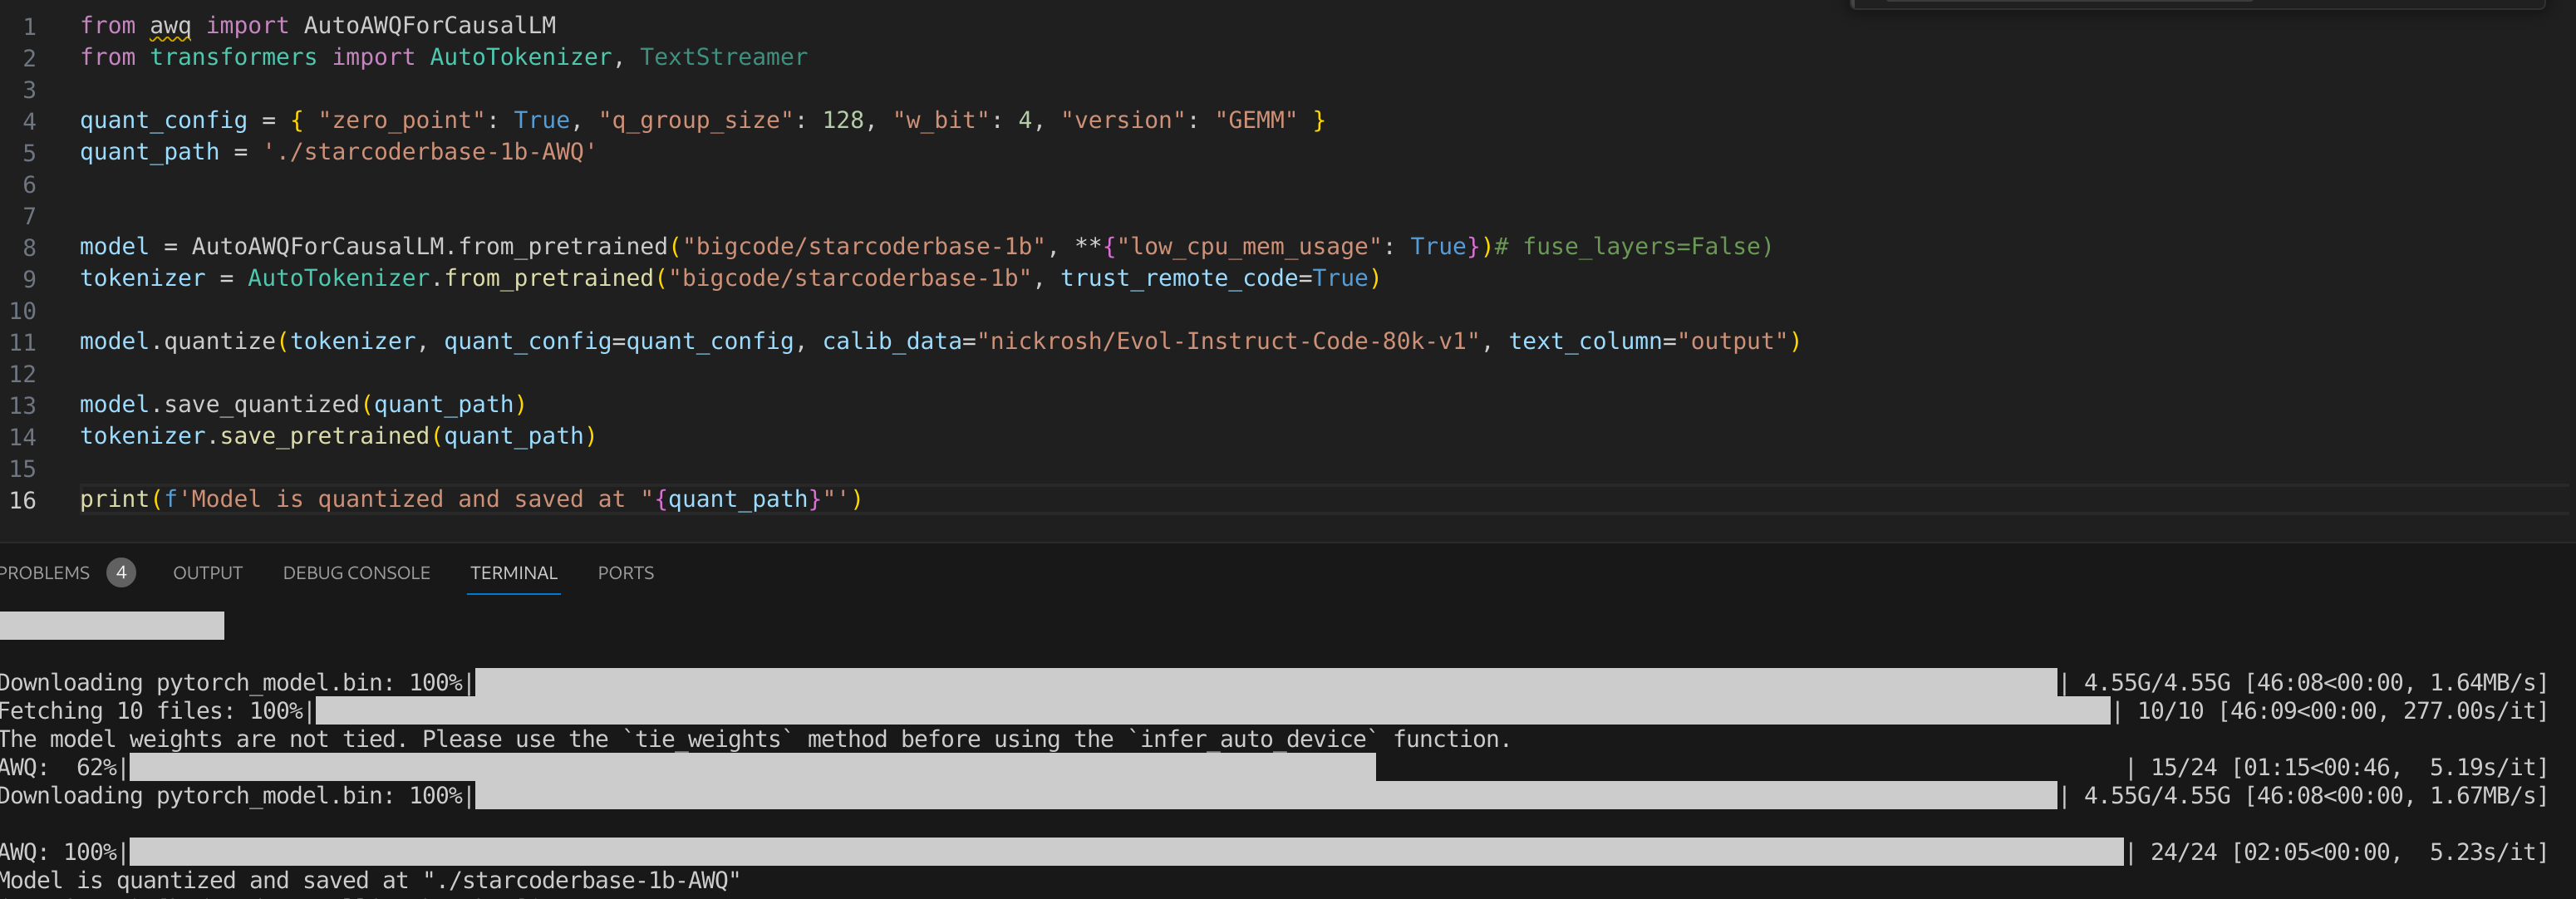Click the active TERMINAL tab

(x=513, y=573)
